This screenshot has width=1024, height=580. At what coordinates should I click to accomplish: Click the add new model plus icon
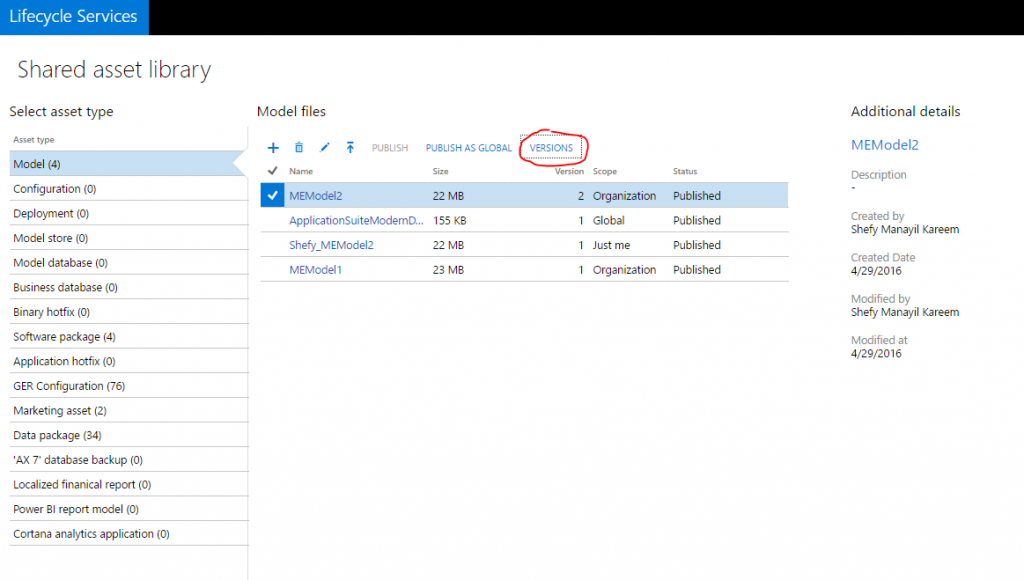pyautogui.click(x=273, y=148)
